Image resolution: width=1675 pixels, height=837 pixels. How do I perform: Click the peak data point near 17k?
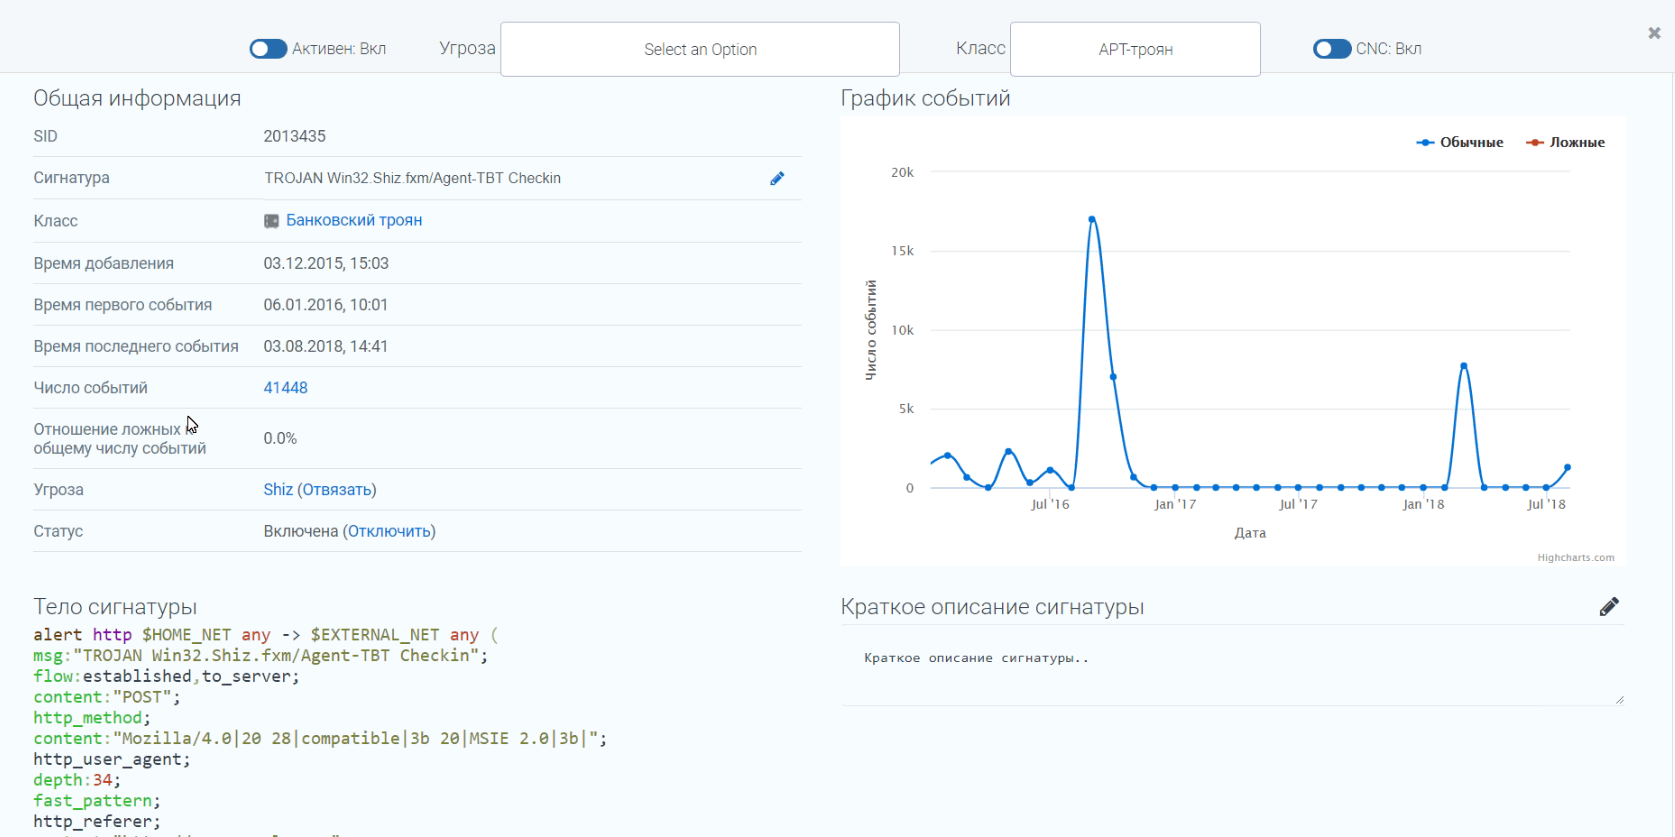click(1092, 219)
